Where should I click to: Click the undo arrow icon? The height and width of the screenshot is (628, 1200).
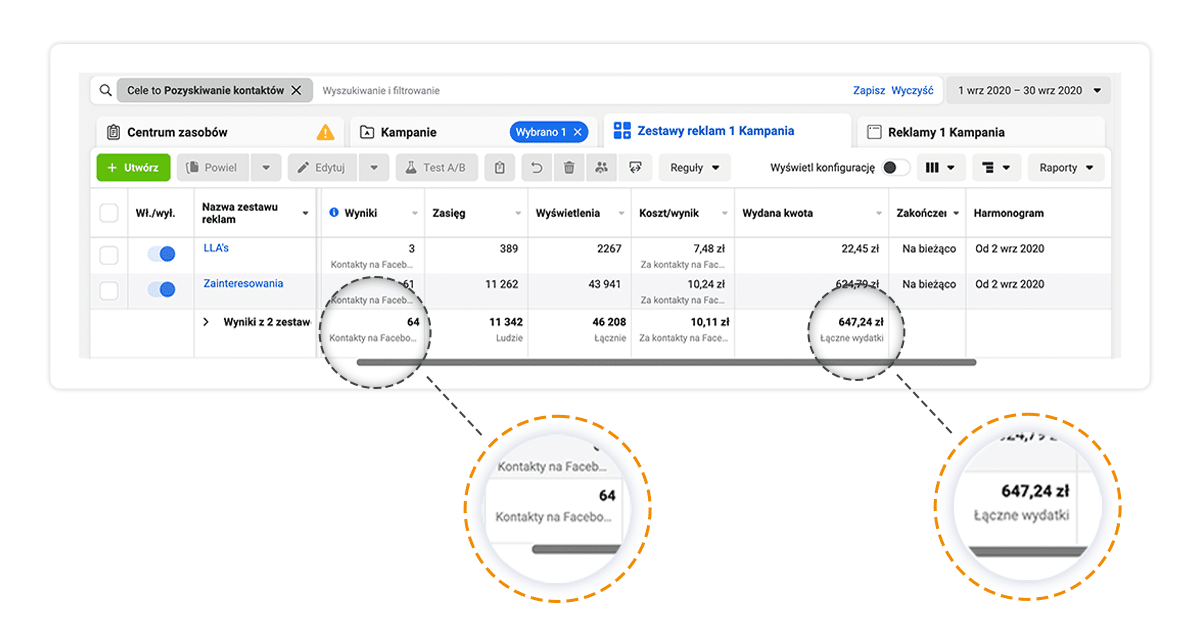(x=536, y=167)
